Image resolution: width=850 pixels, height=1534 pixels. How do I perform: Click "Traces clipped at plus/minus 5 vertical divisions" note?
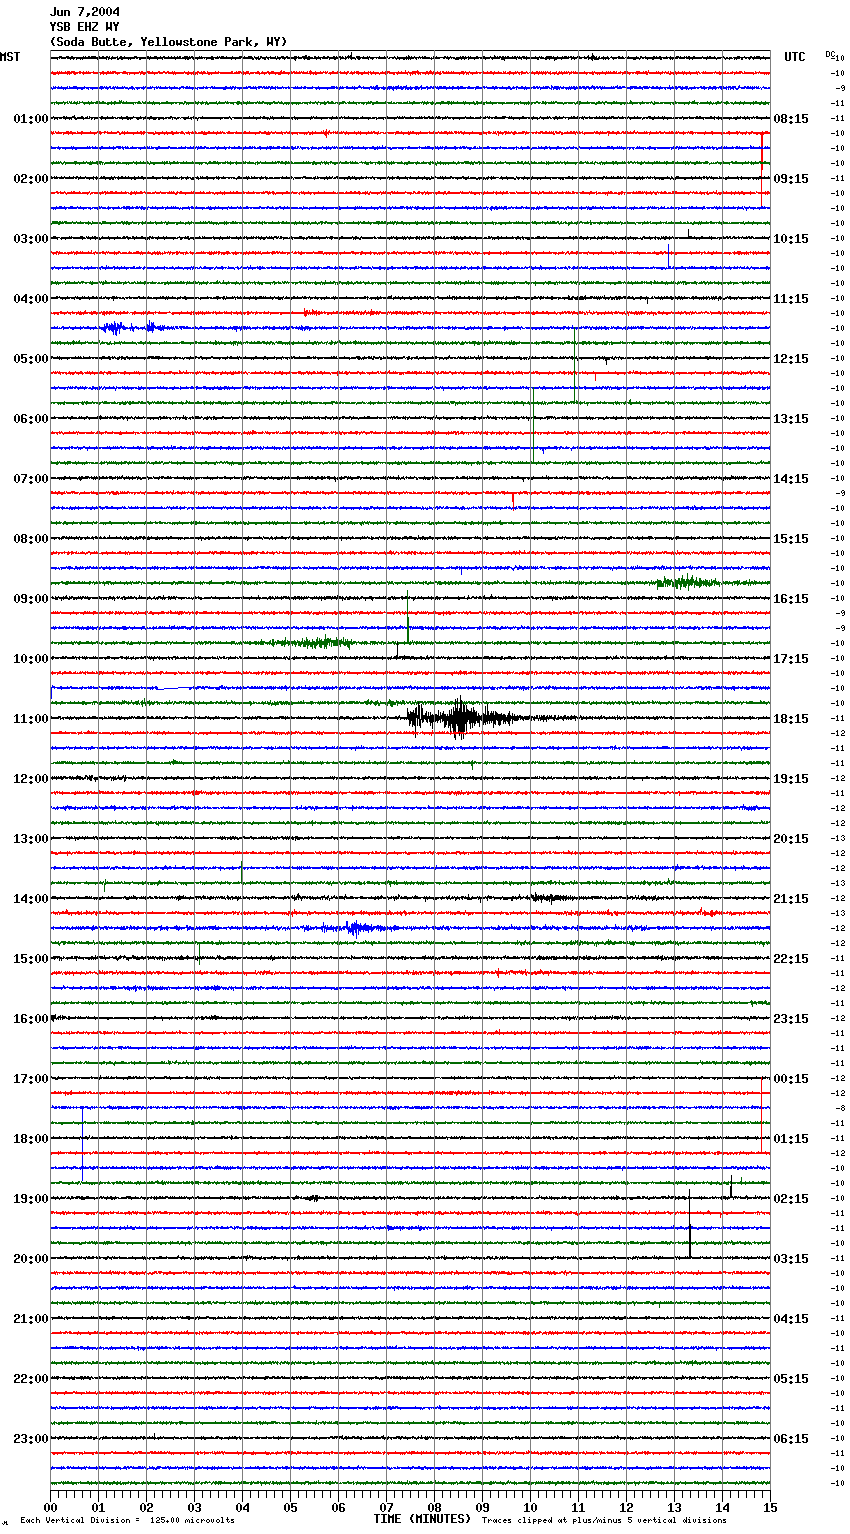(x=604, y=1520)
